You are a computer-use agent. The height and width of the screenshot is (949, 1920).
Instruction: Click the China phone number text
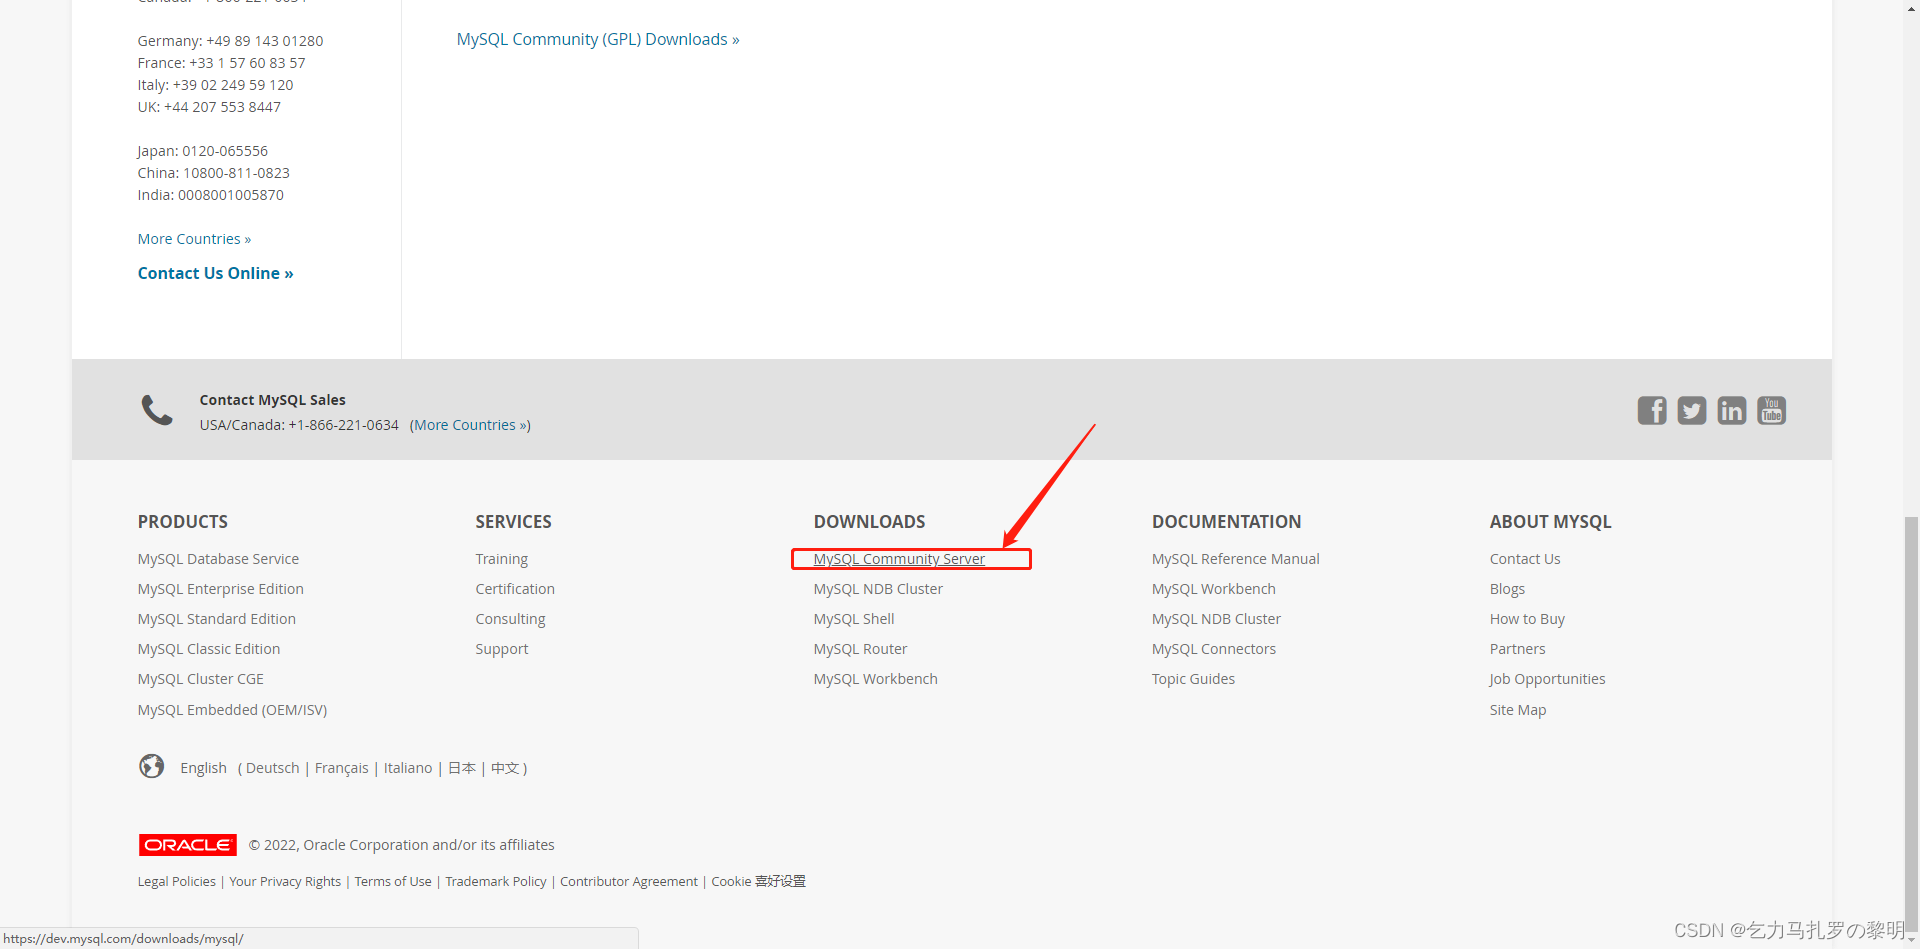(214, 173)
